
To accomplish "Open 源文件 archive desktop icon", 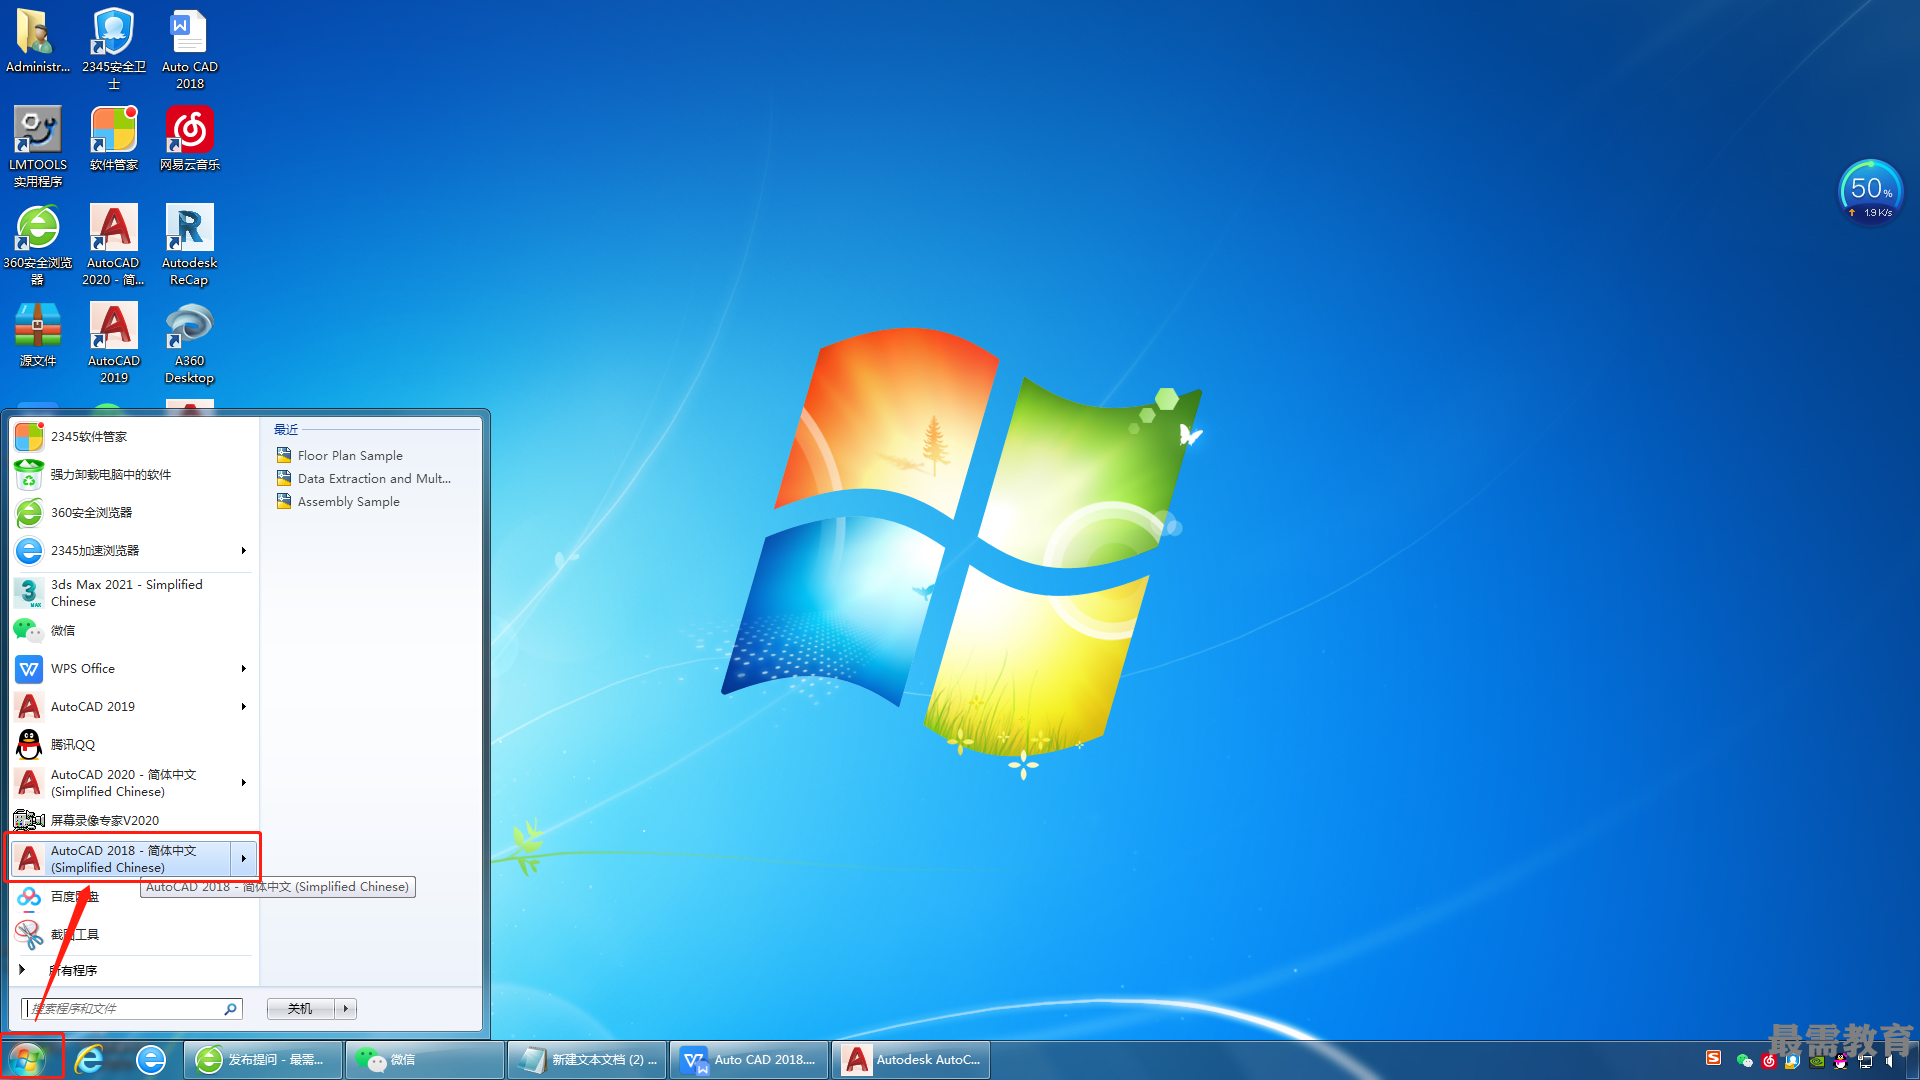I will pos(37,334).
